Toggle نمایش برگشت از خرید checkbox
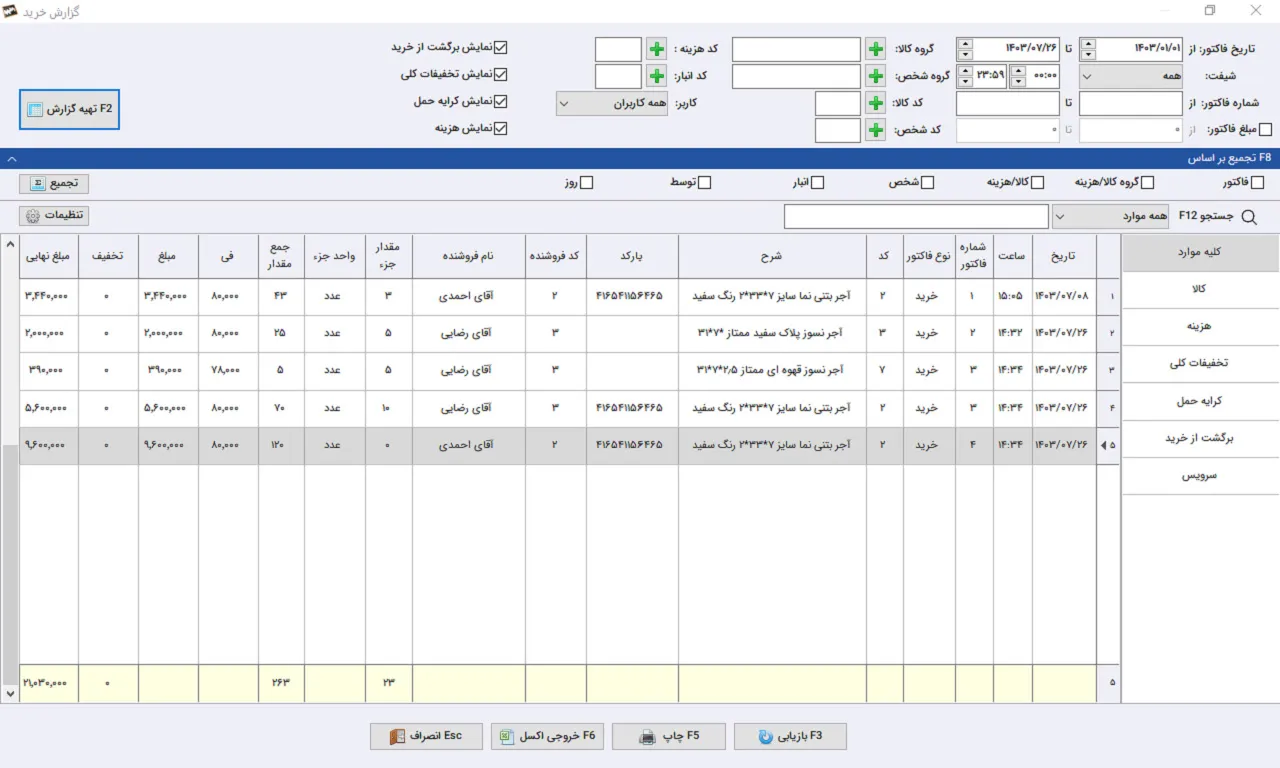The width and height of the screenshot is (1280, 768). [502, 47]
